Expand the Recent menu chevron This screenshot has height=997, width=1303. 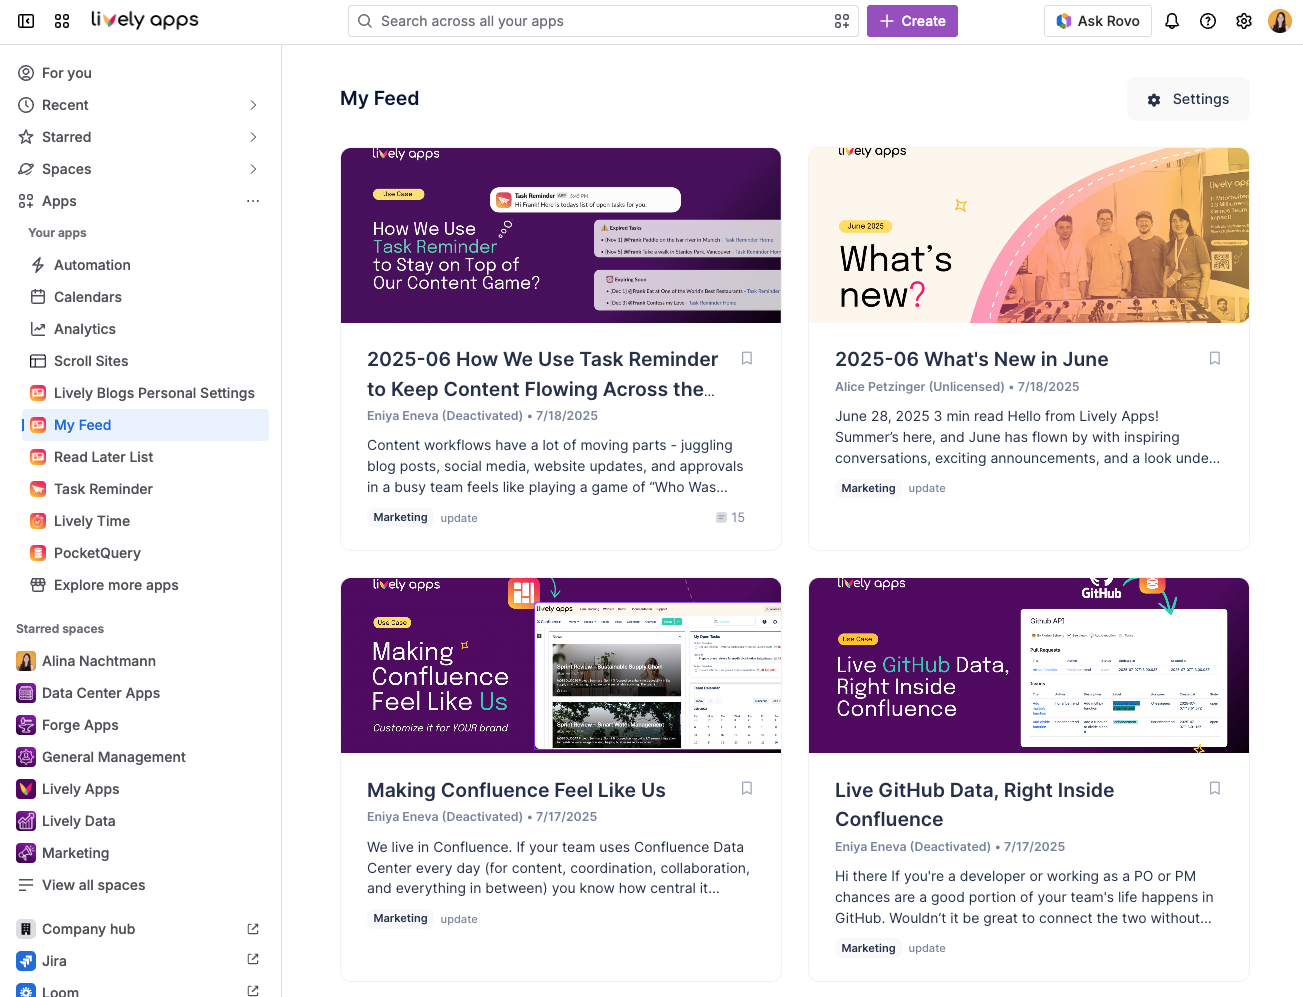(253, 105)
